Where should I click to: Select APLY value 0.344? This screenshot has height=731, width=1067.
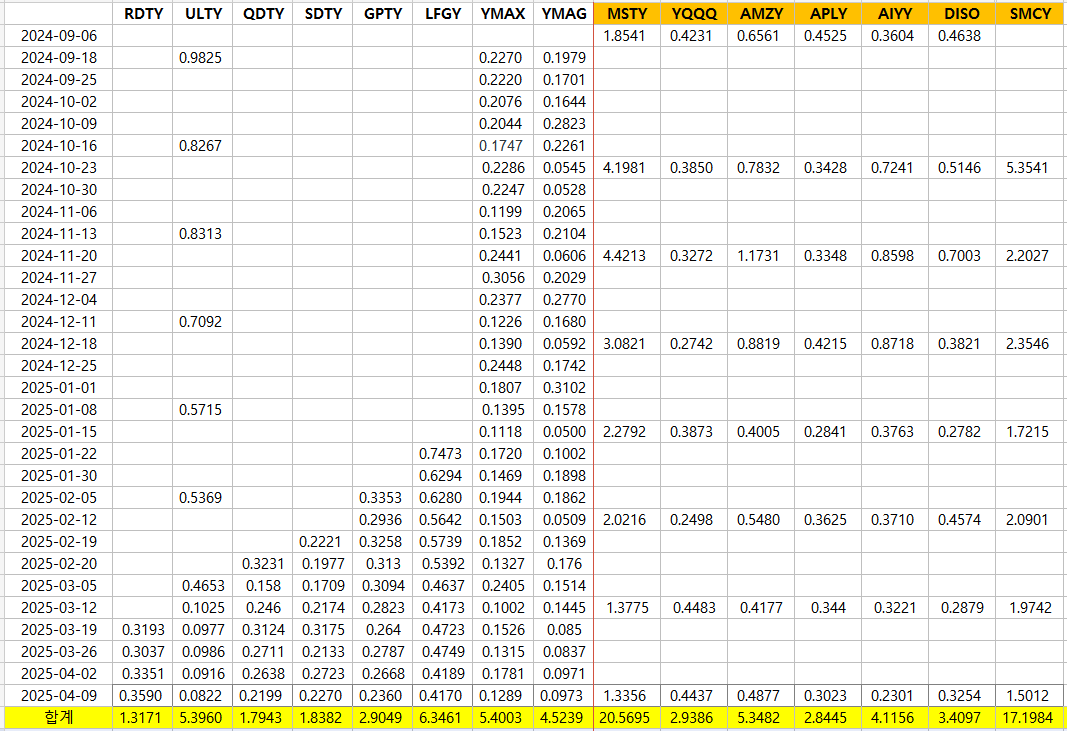tap(827, 608)
